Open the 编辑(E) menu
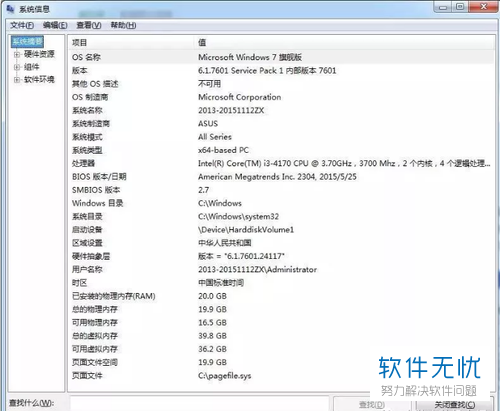Viewport: 500px width, 411px height. click(55, 25)
